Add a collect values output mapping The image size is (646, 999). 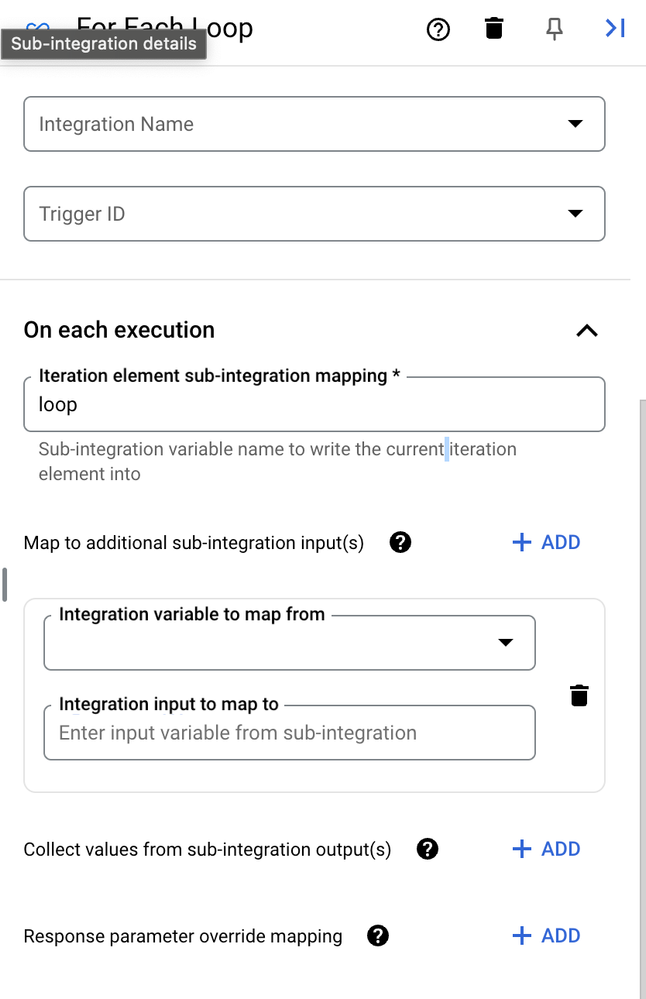(x=546, y=849)
